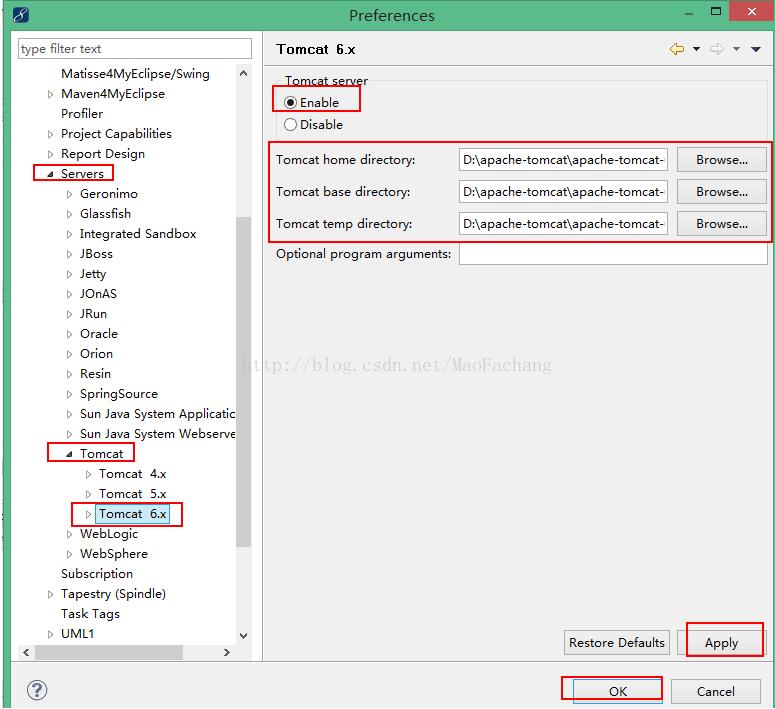Expand the Maven4MyEclipse tree node
Viewport: 775px width, 709px height.
[51, 94]
